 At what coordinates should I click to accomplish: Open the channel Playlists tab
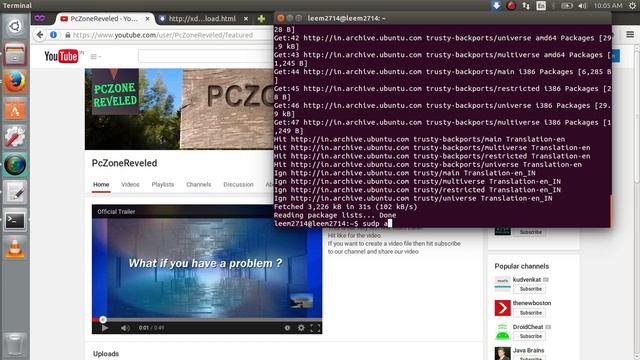pos(163,184)
